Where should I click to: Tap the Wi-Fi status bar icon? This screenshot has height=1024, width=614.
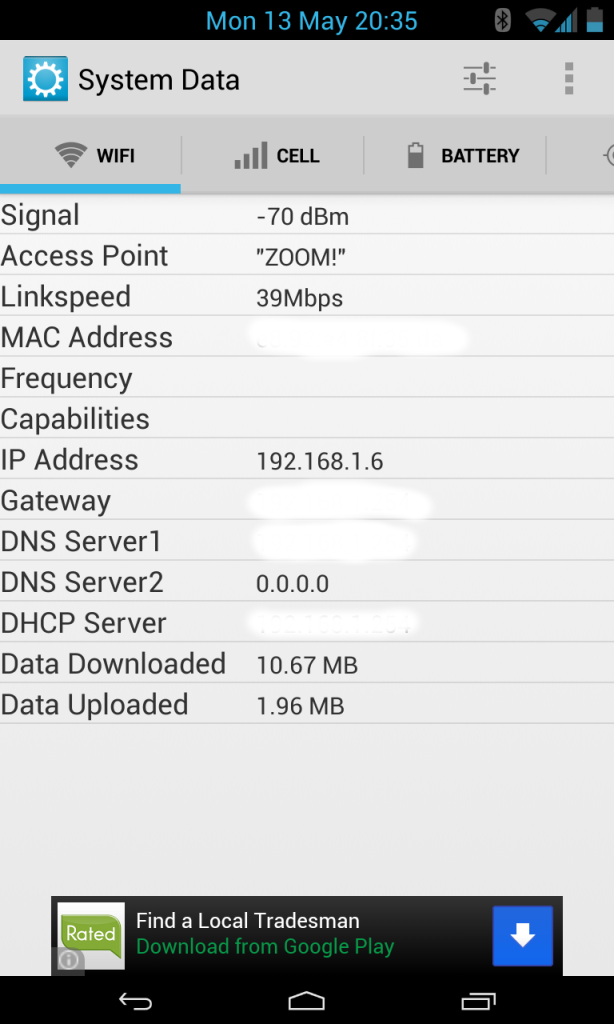(x=540, y=20)
